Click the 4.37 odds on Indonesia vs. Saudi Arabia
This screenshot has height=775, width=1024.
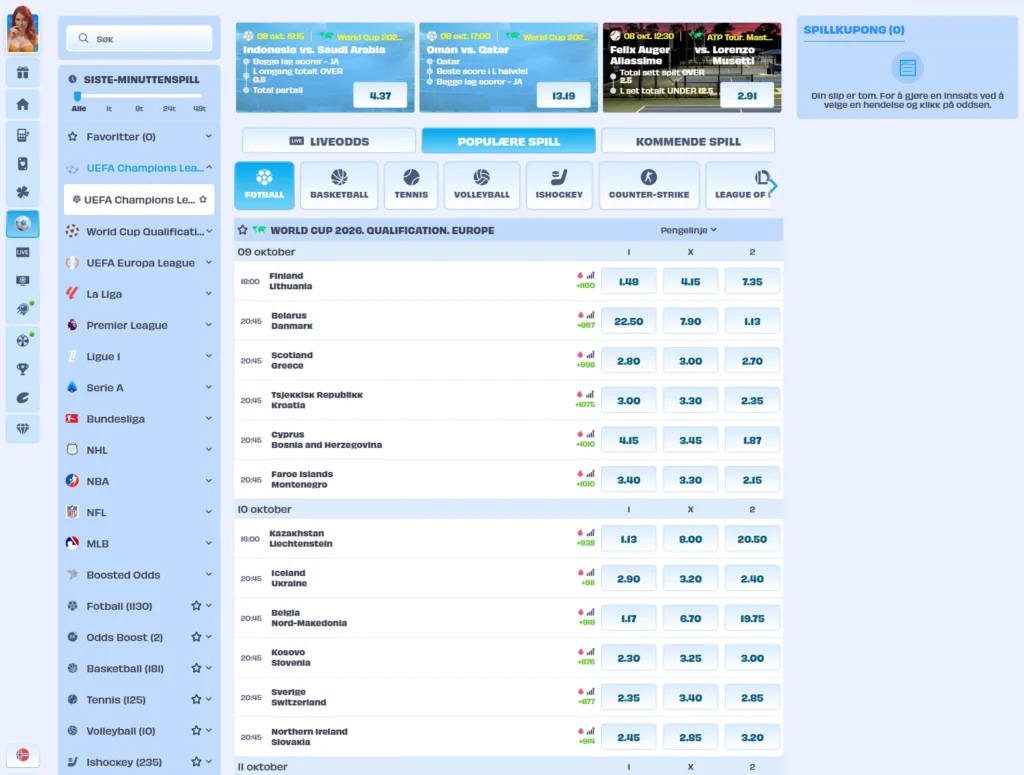click(380, 96)
